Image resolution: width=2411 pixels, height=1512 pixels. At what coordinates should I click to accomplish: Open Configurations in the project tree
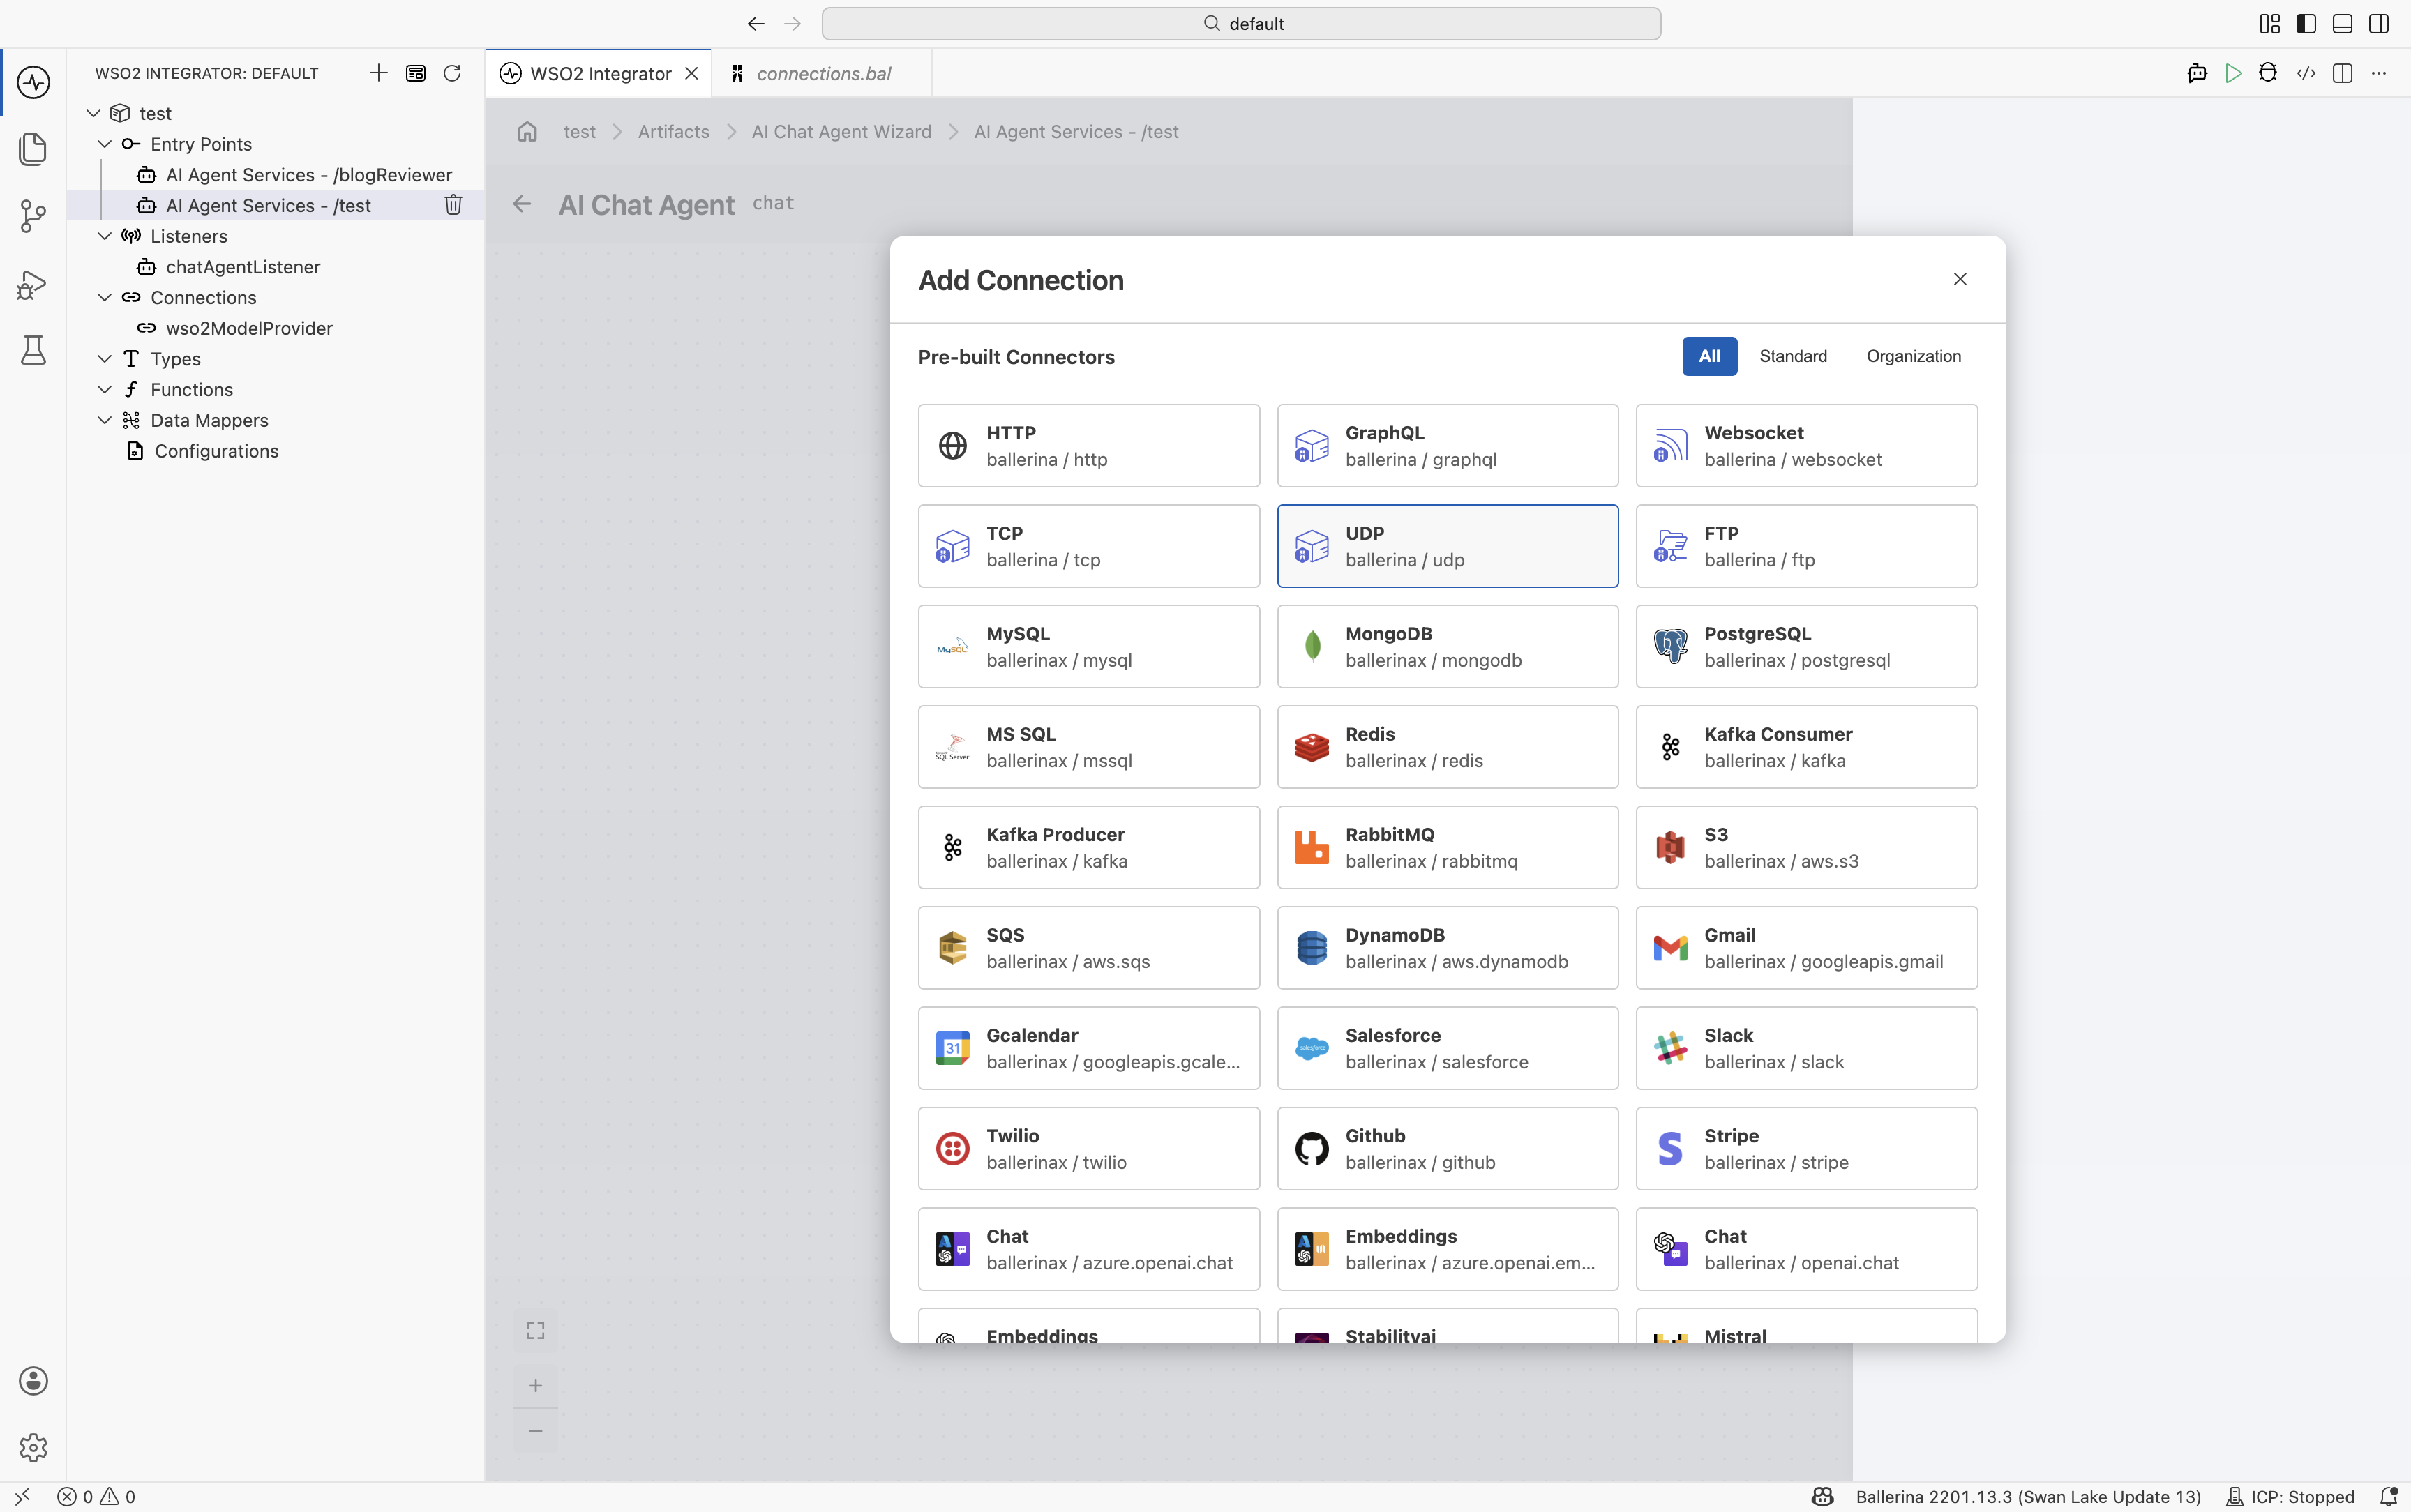(275, 451)
